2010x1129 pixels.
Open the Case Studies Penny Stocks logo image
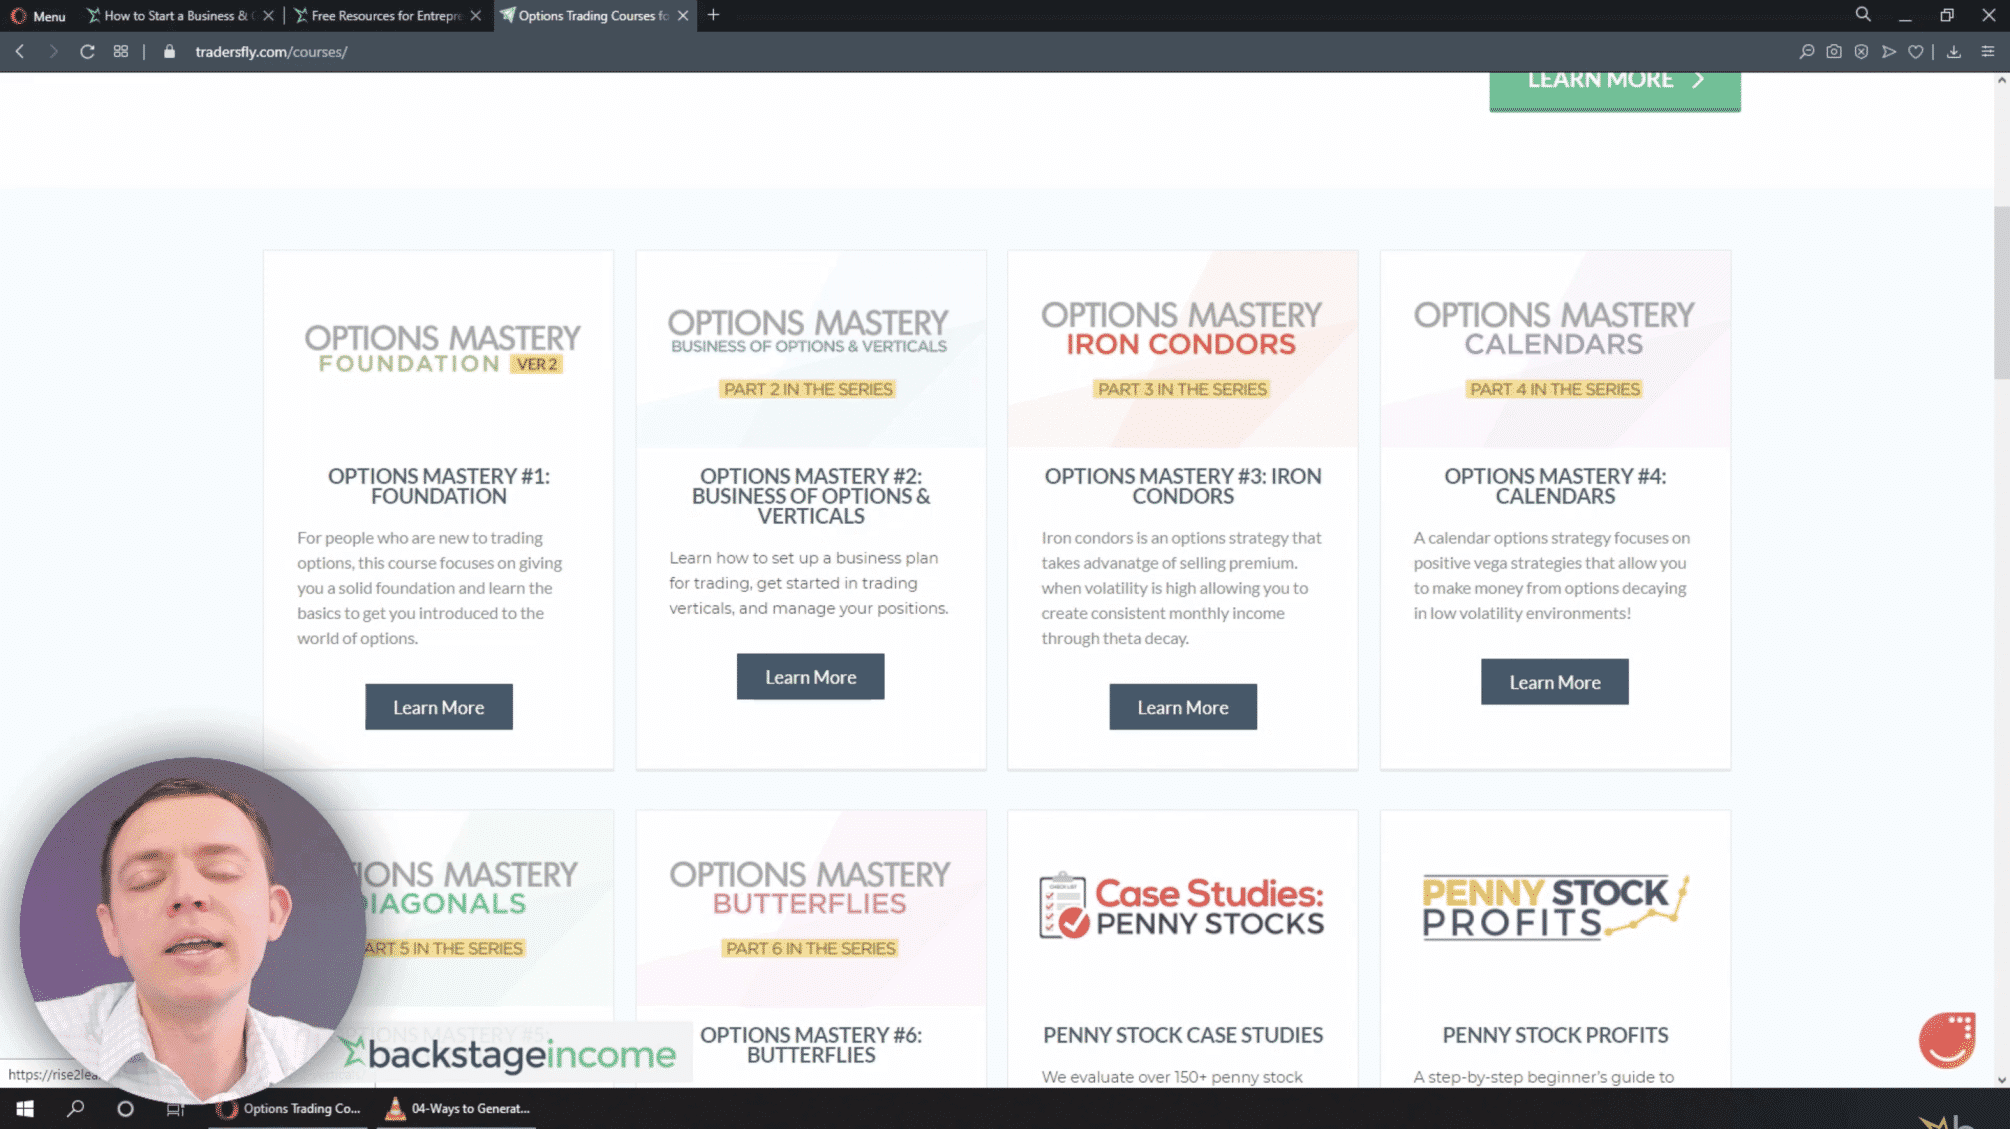click(x=1182, y=908)
